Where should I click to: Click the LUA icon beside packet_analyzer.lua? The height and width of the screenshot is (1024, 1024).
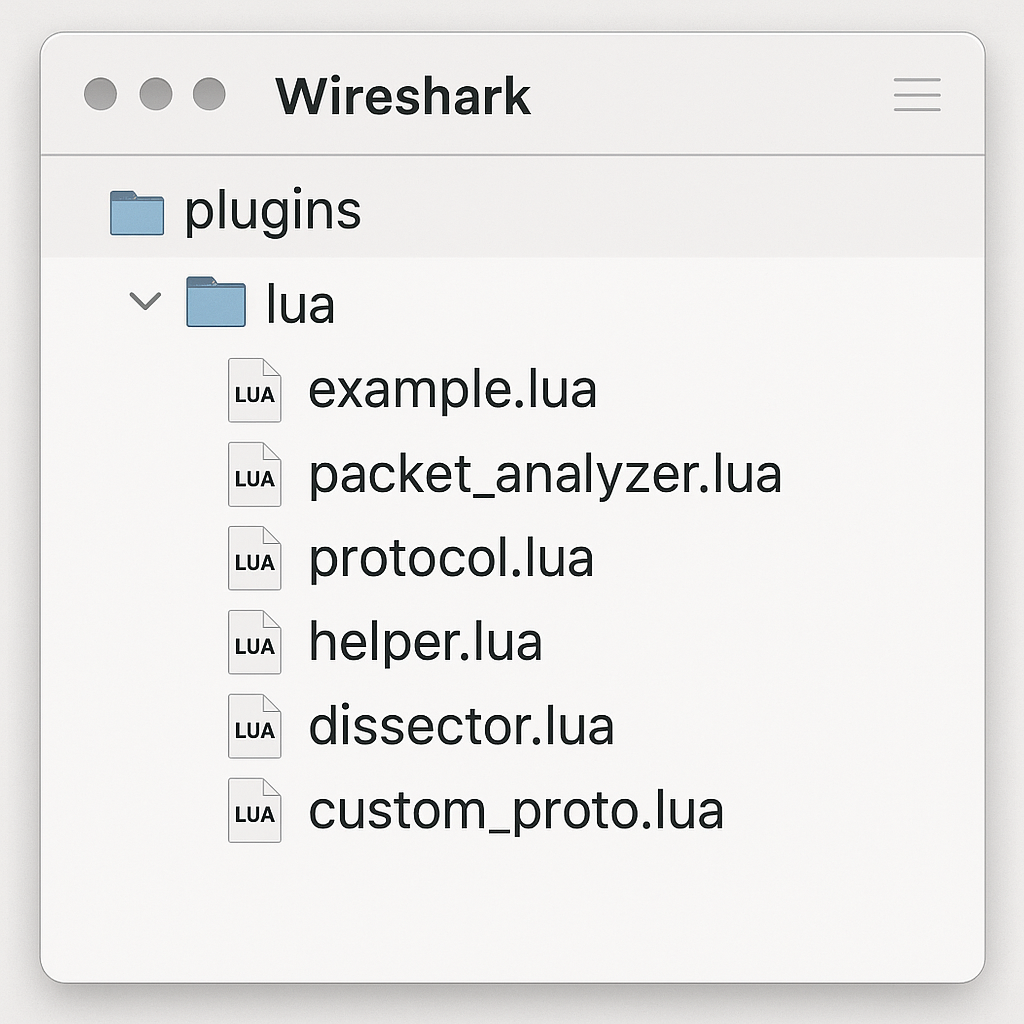click(x=254, y=475)
